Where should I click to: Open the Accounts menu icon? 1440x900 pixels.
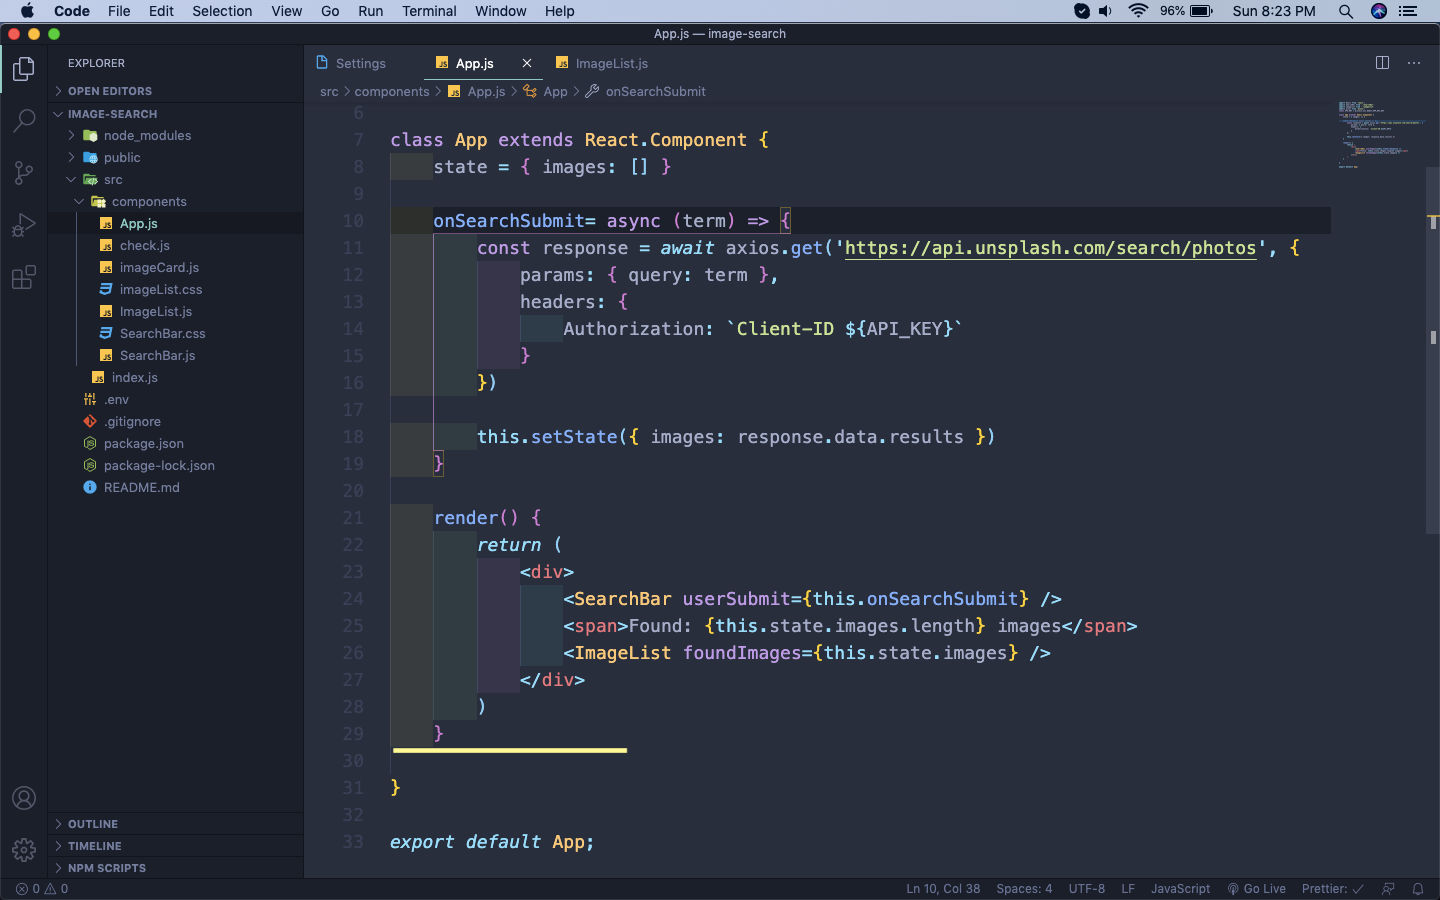tap(24, 798)
